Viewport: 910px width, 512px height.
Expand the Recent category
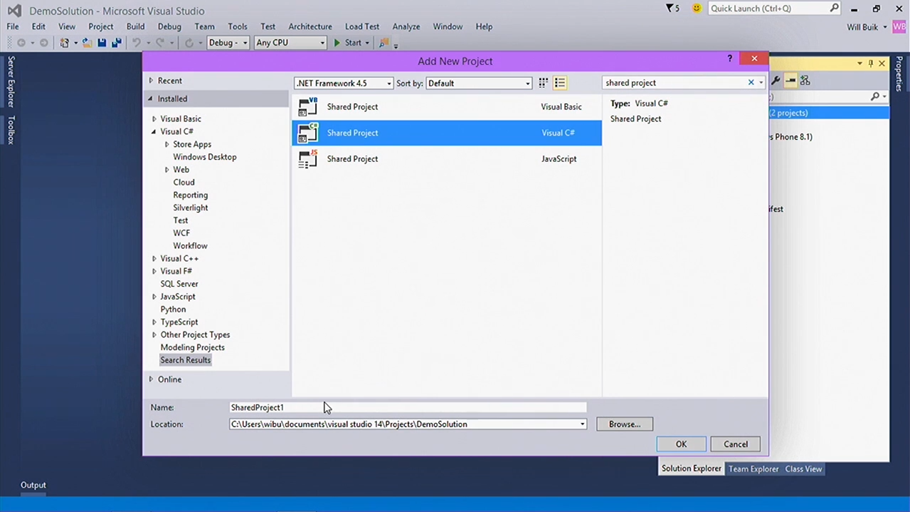click(x=151, y=81)
